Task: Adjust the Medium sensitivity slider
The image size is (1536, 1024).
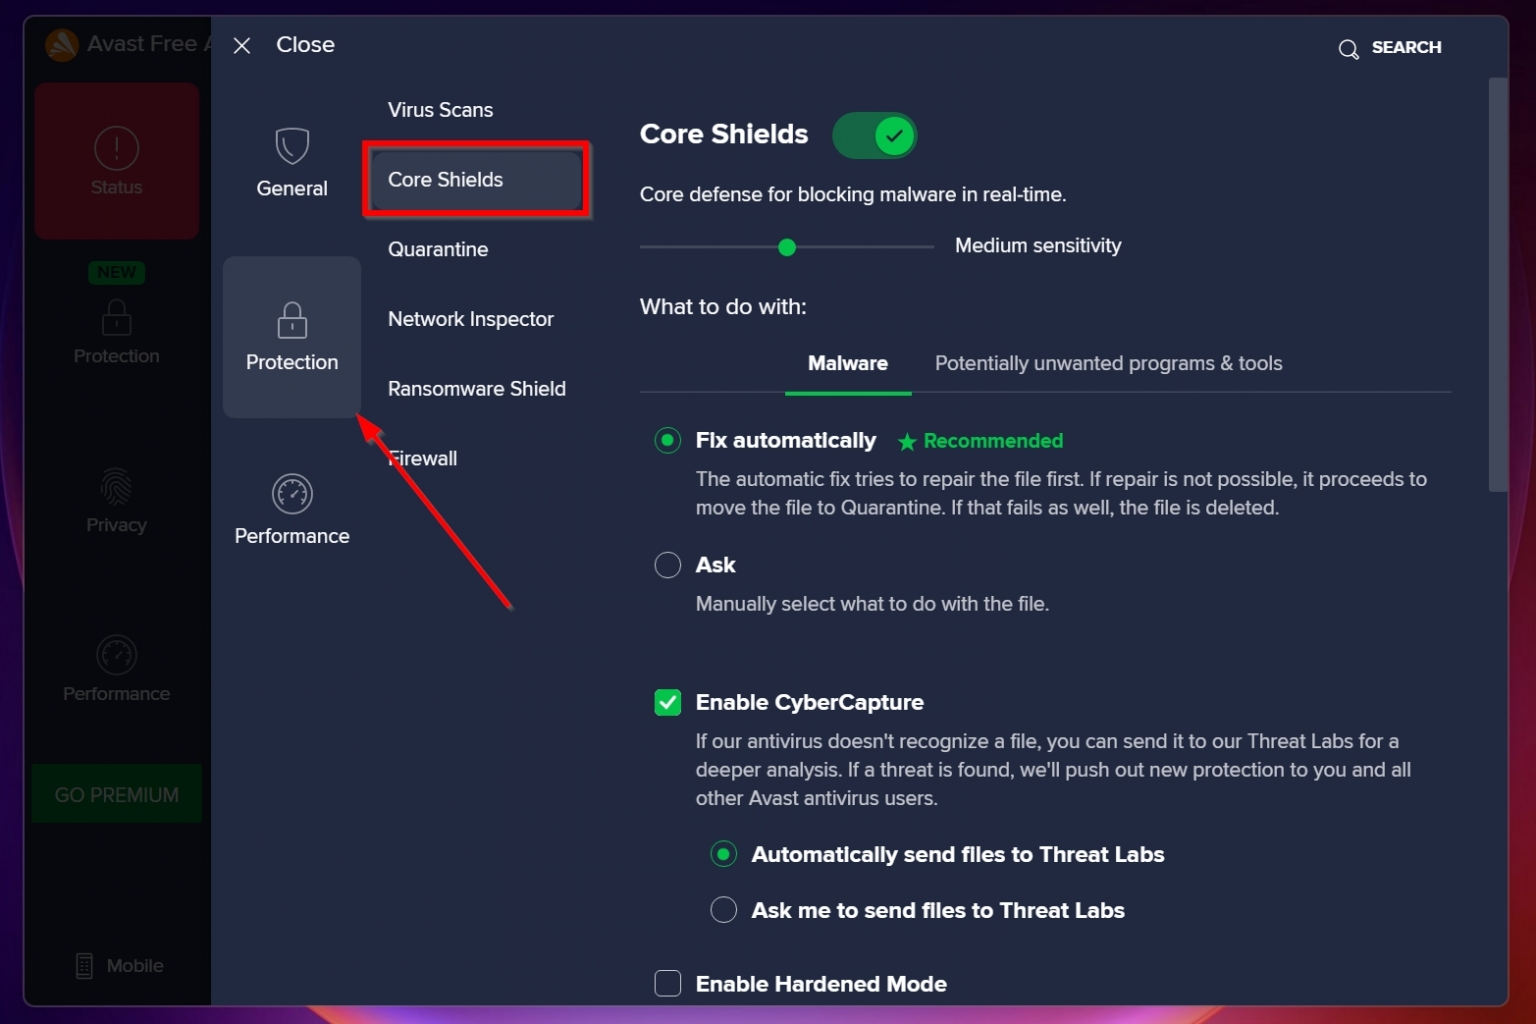Action: [787, 245]
